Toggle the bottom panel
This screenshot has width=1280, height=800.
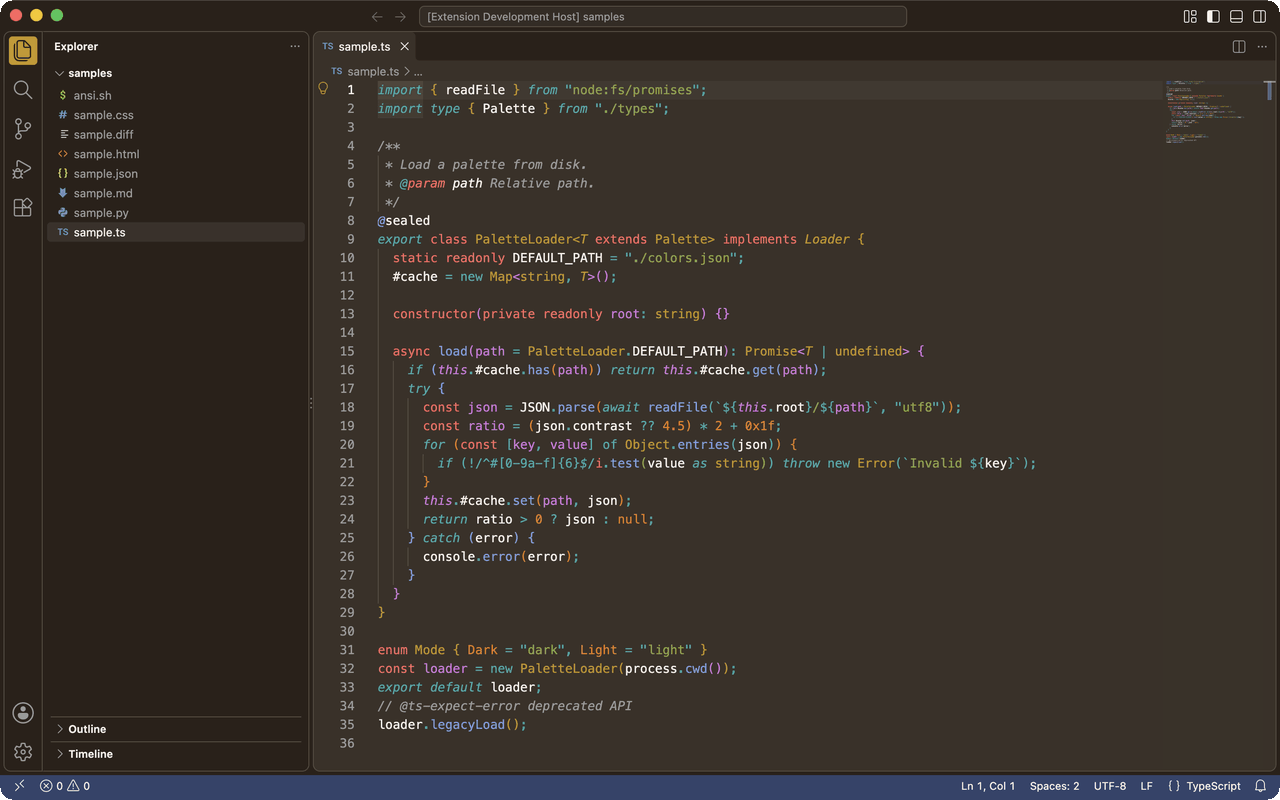[1236, 17]
